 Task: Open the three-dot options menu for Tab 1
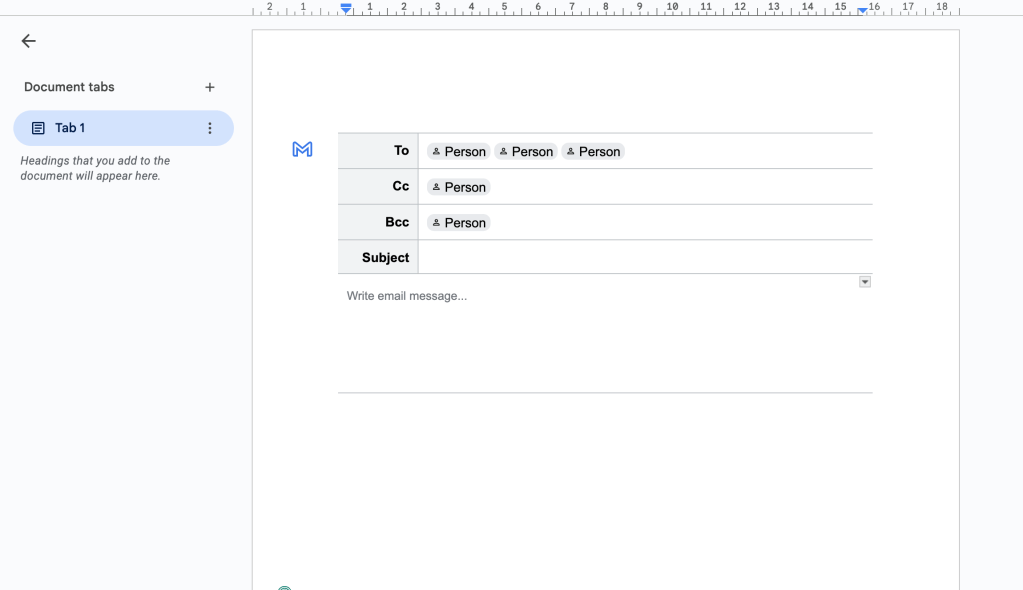(210, 128)
